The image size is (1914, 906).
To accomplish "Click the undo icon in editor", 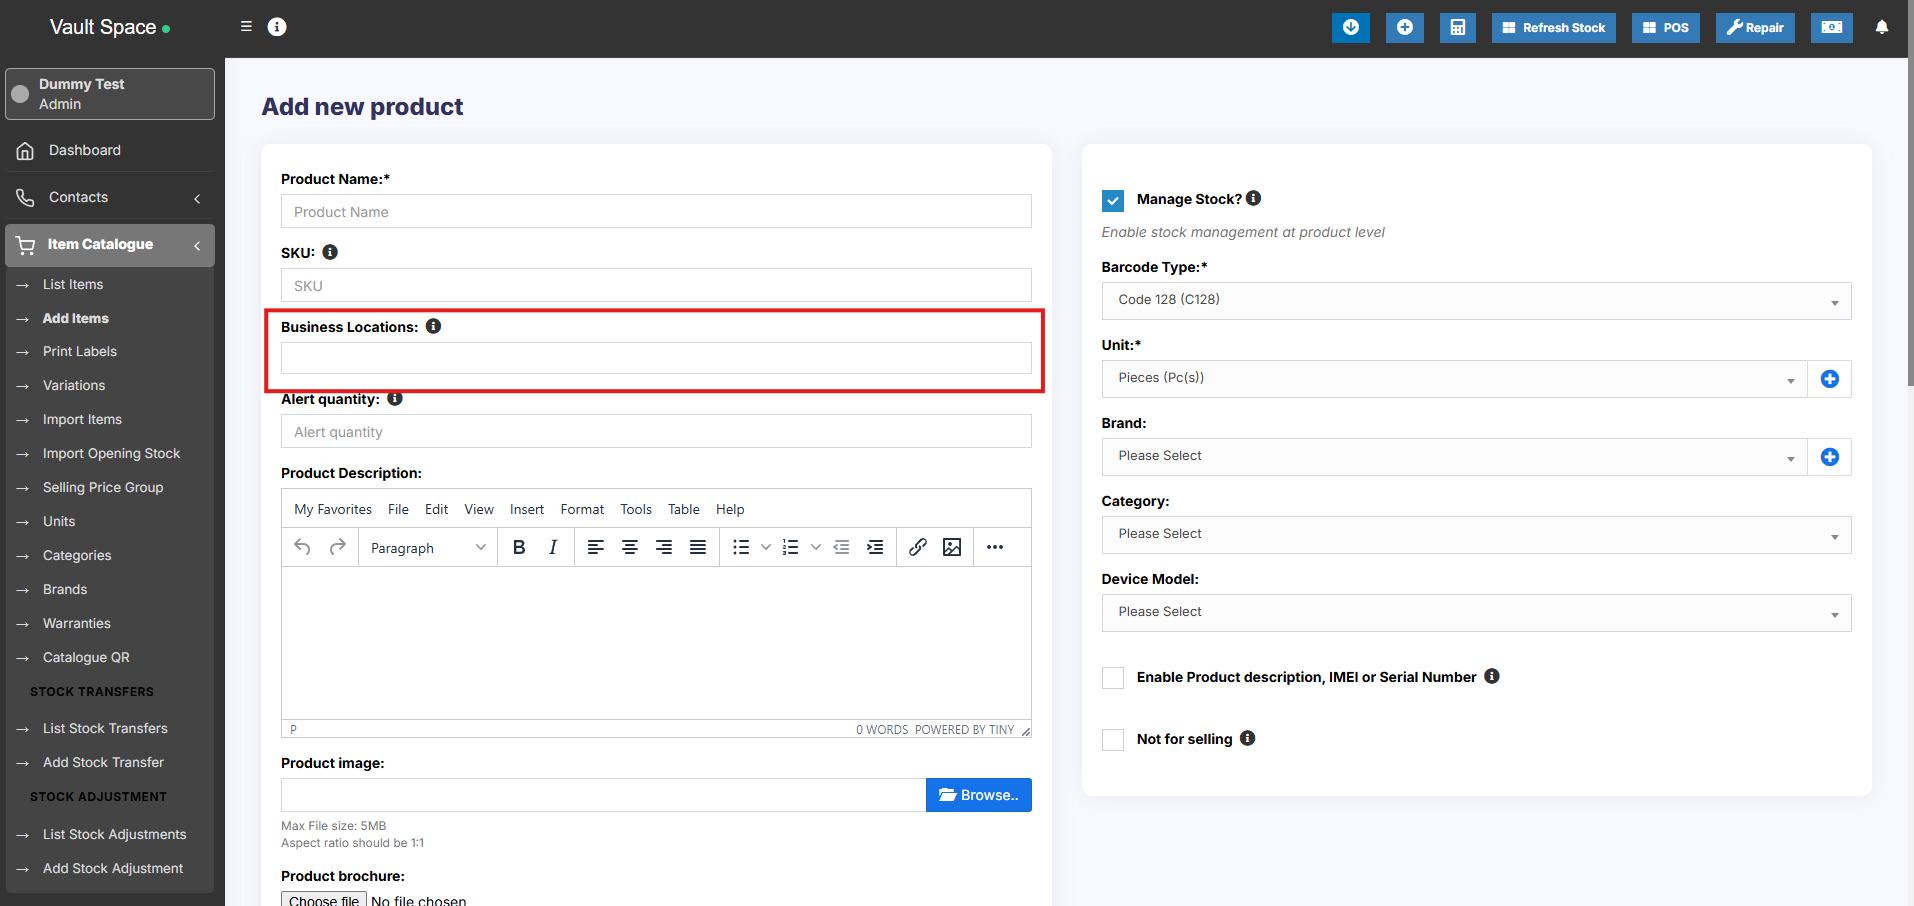I will pyautogui.click(x=302, y=547).
